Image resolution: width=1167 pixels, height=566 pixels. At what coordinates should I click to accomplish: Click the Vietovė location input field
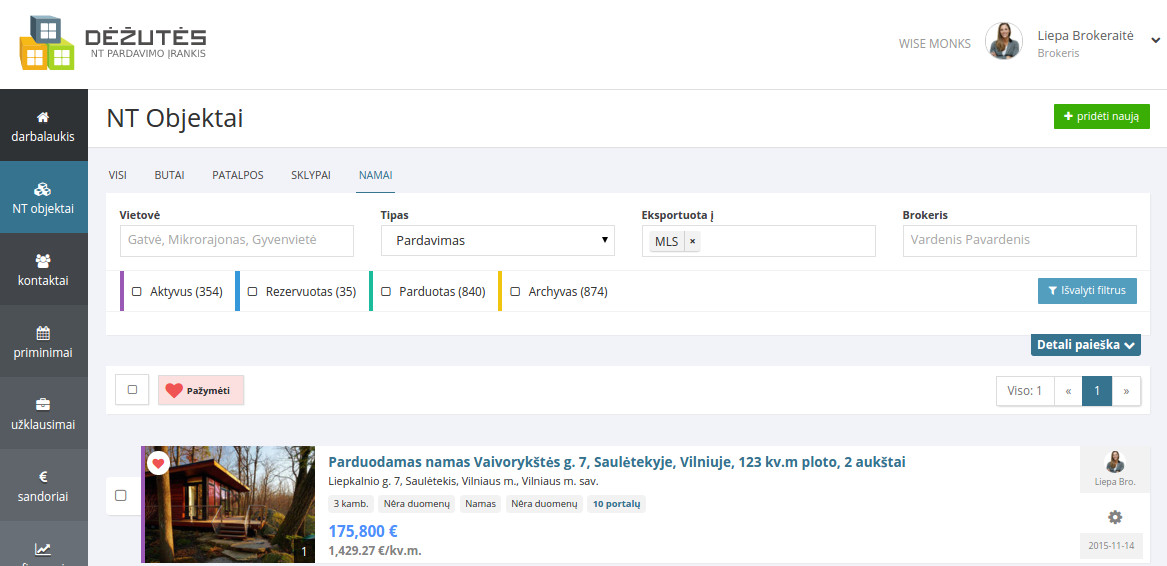coord(236,241)
